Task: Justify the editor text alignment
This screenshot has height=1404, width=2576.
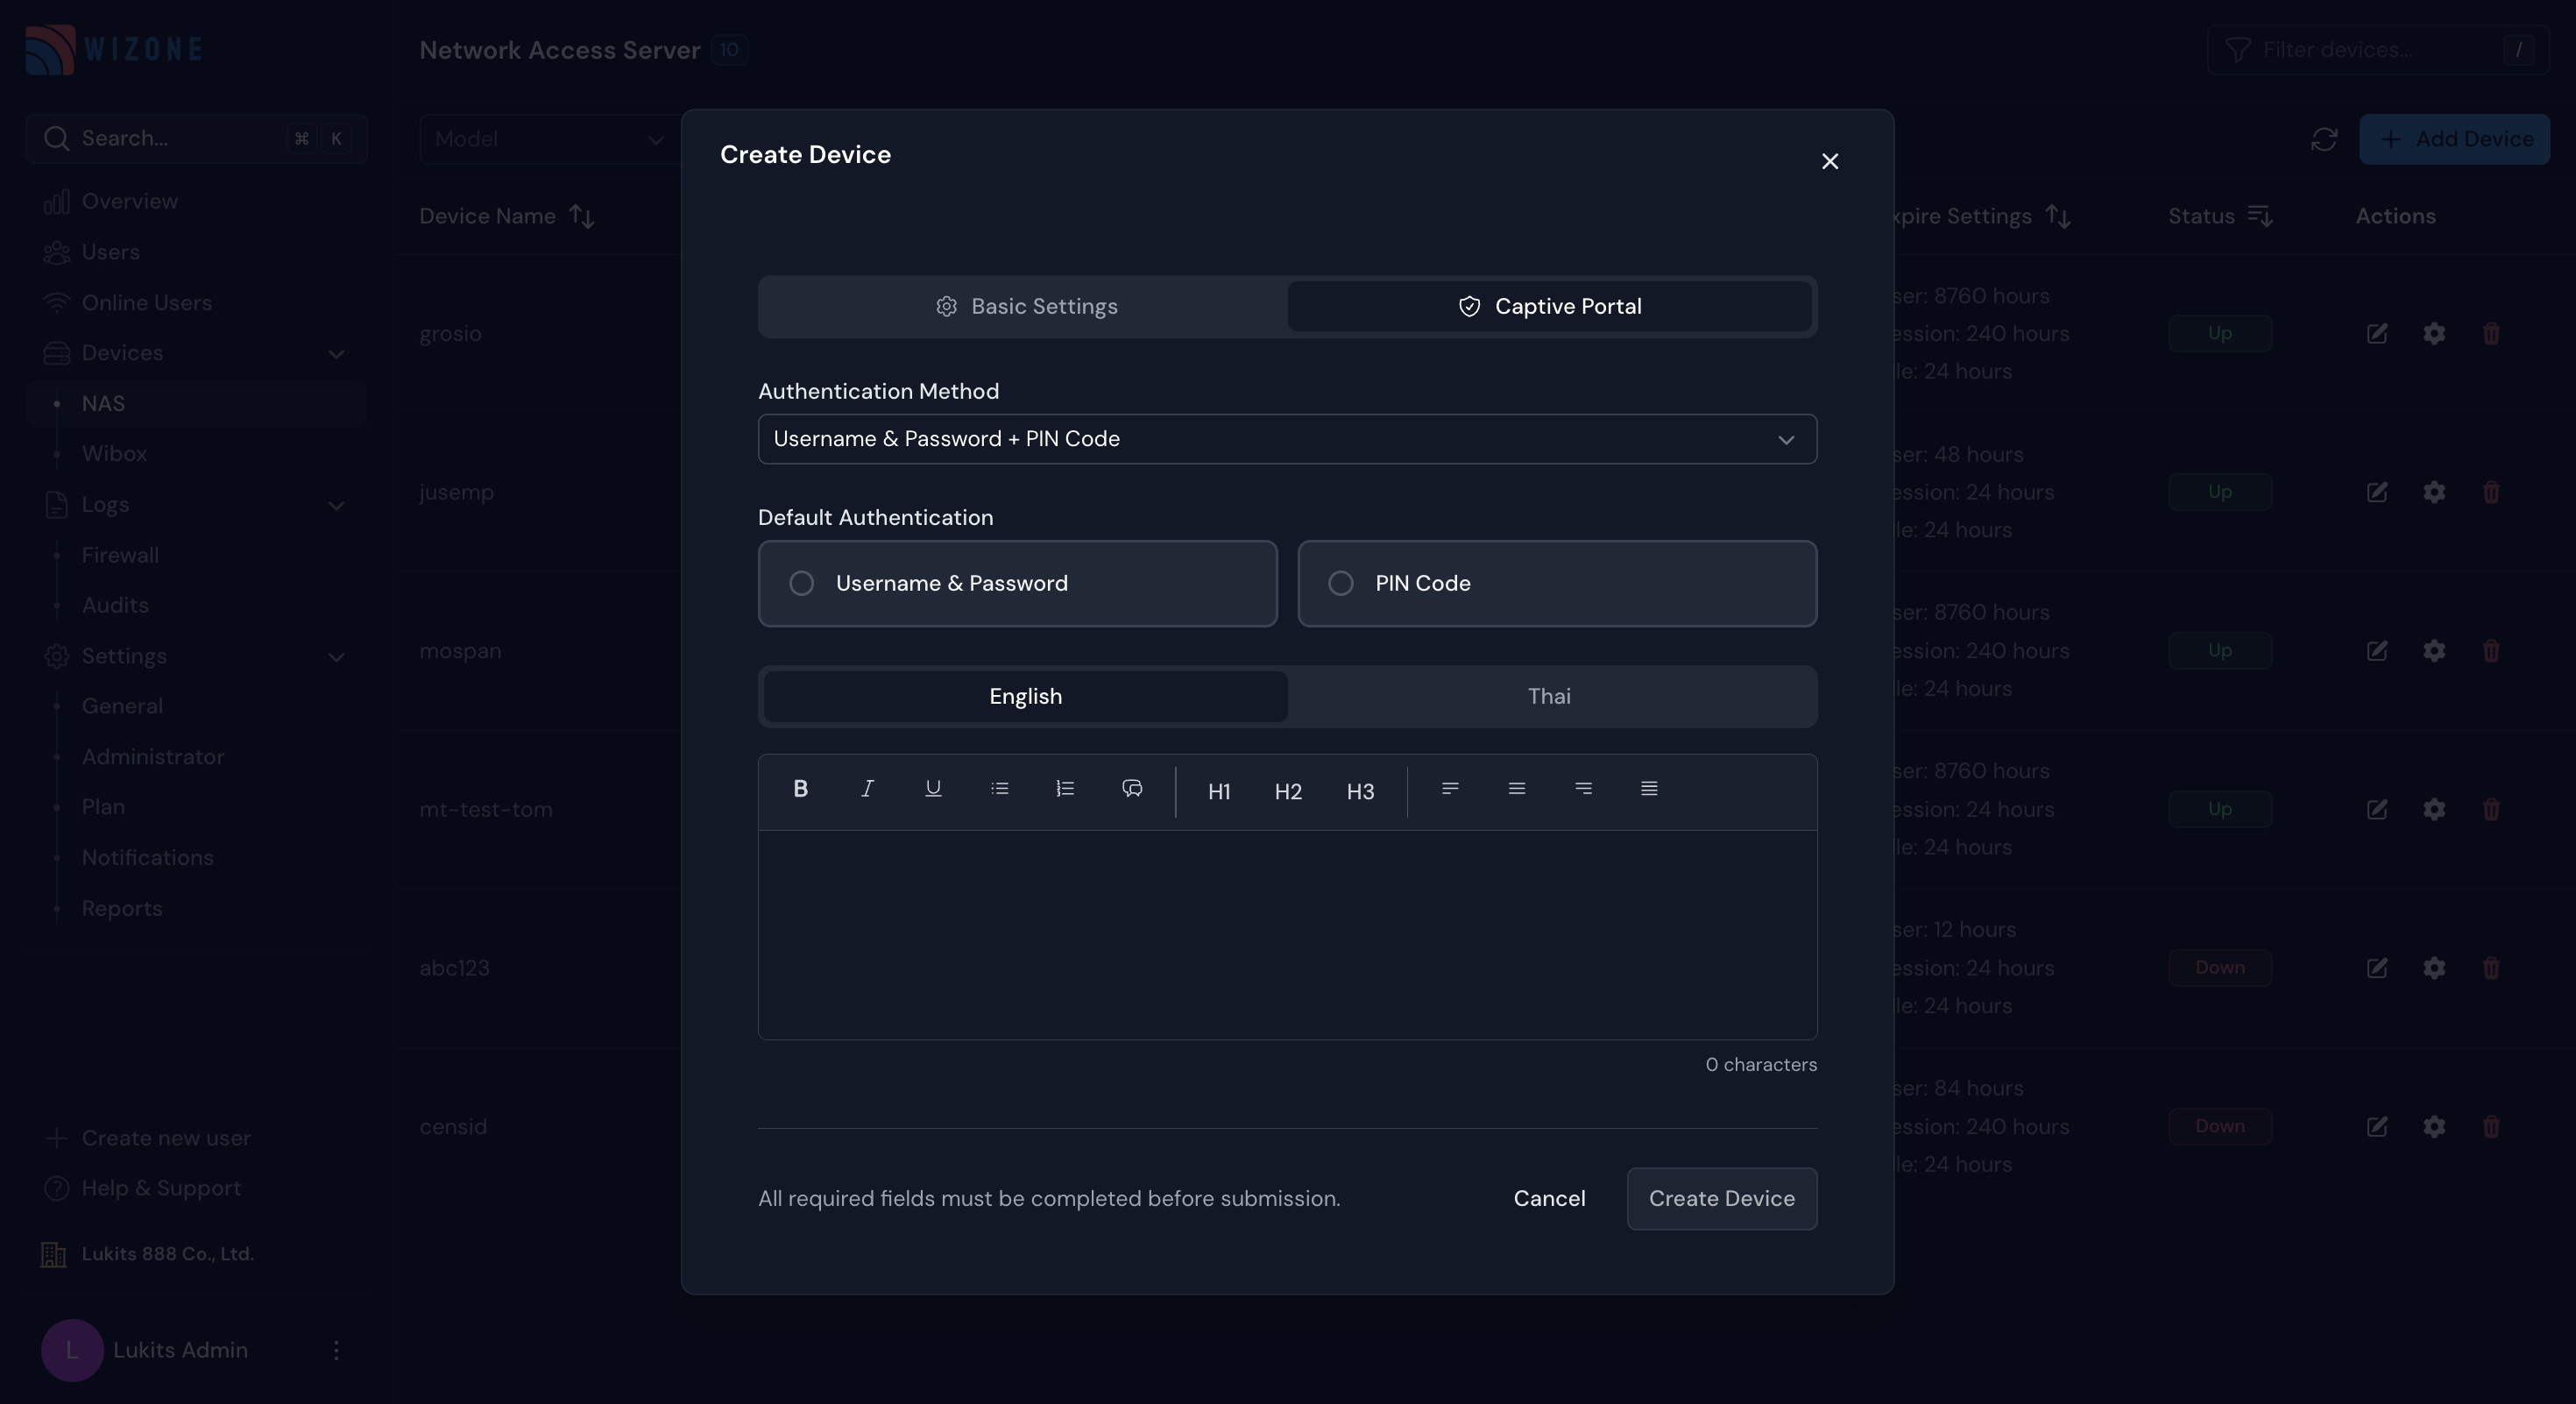Action: (x=1649, y=789)
